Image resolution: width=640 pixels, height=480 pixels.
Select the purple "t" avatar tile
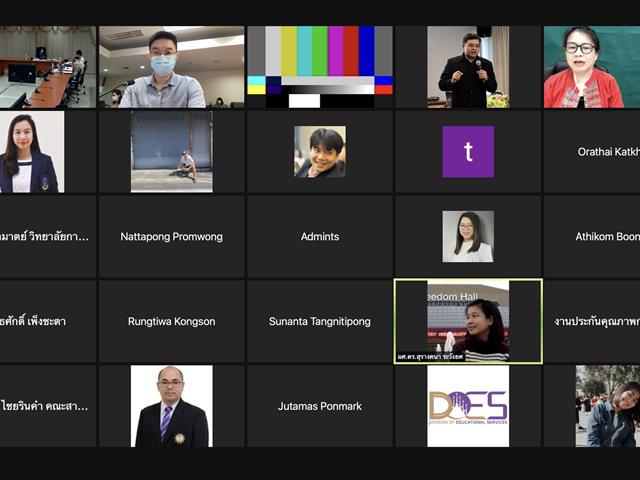pyautogui.click(x=468, y=151)
